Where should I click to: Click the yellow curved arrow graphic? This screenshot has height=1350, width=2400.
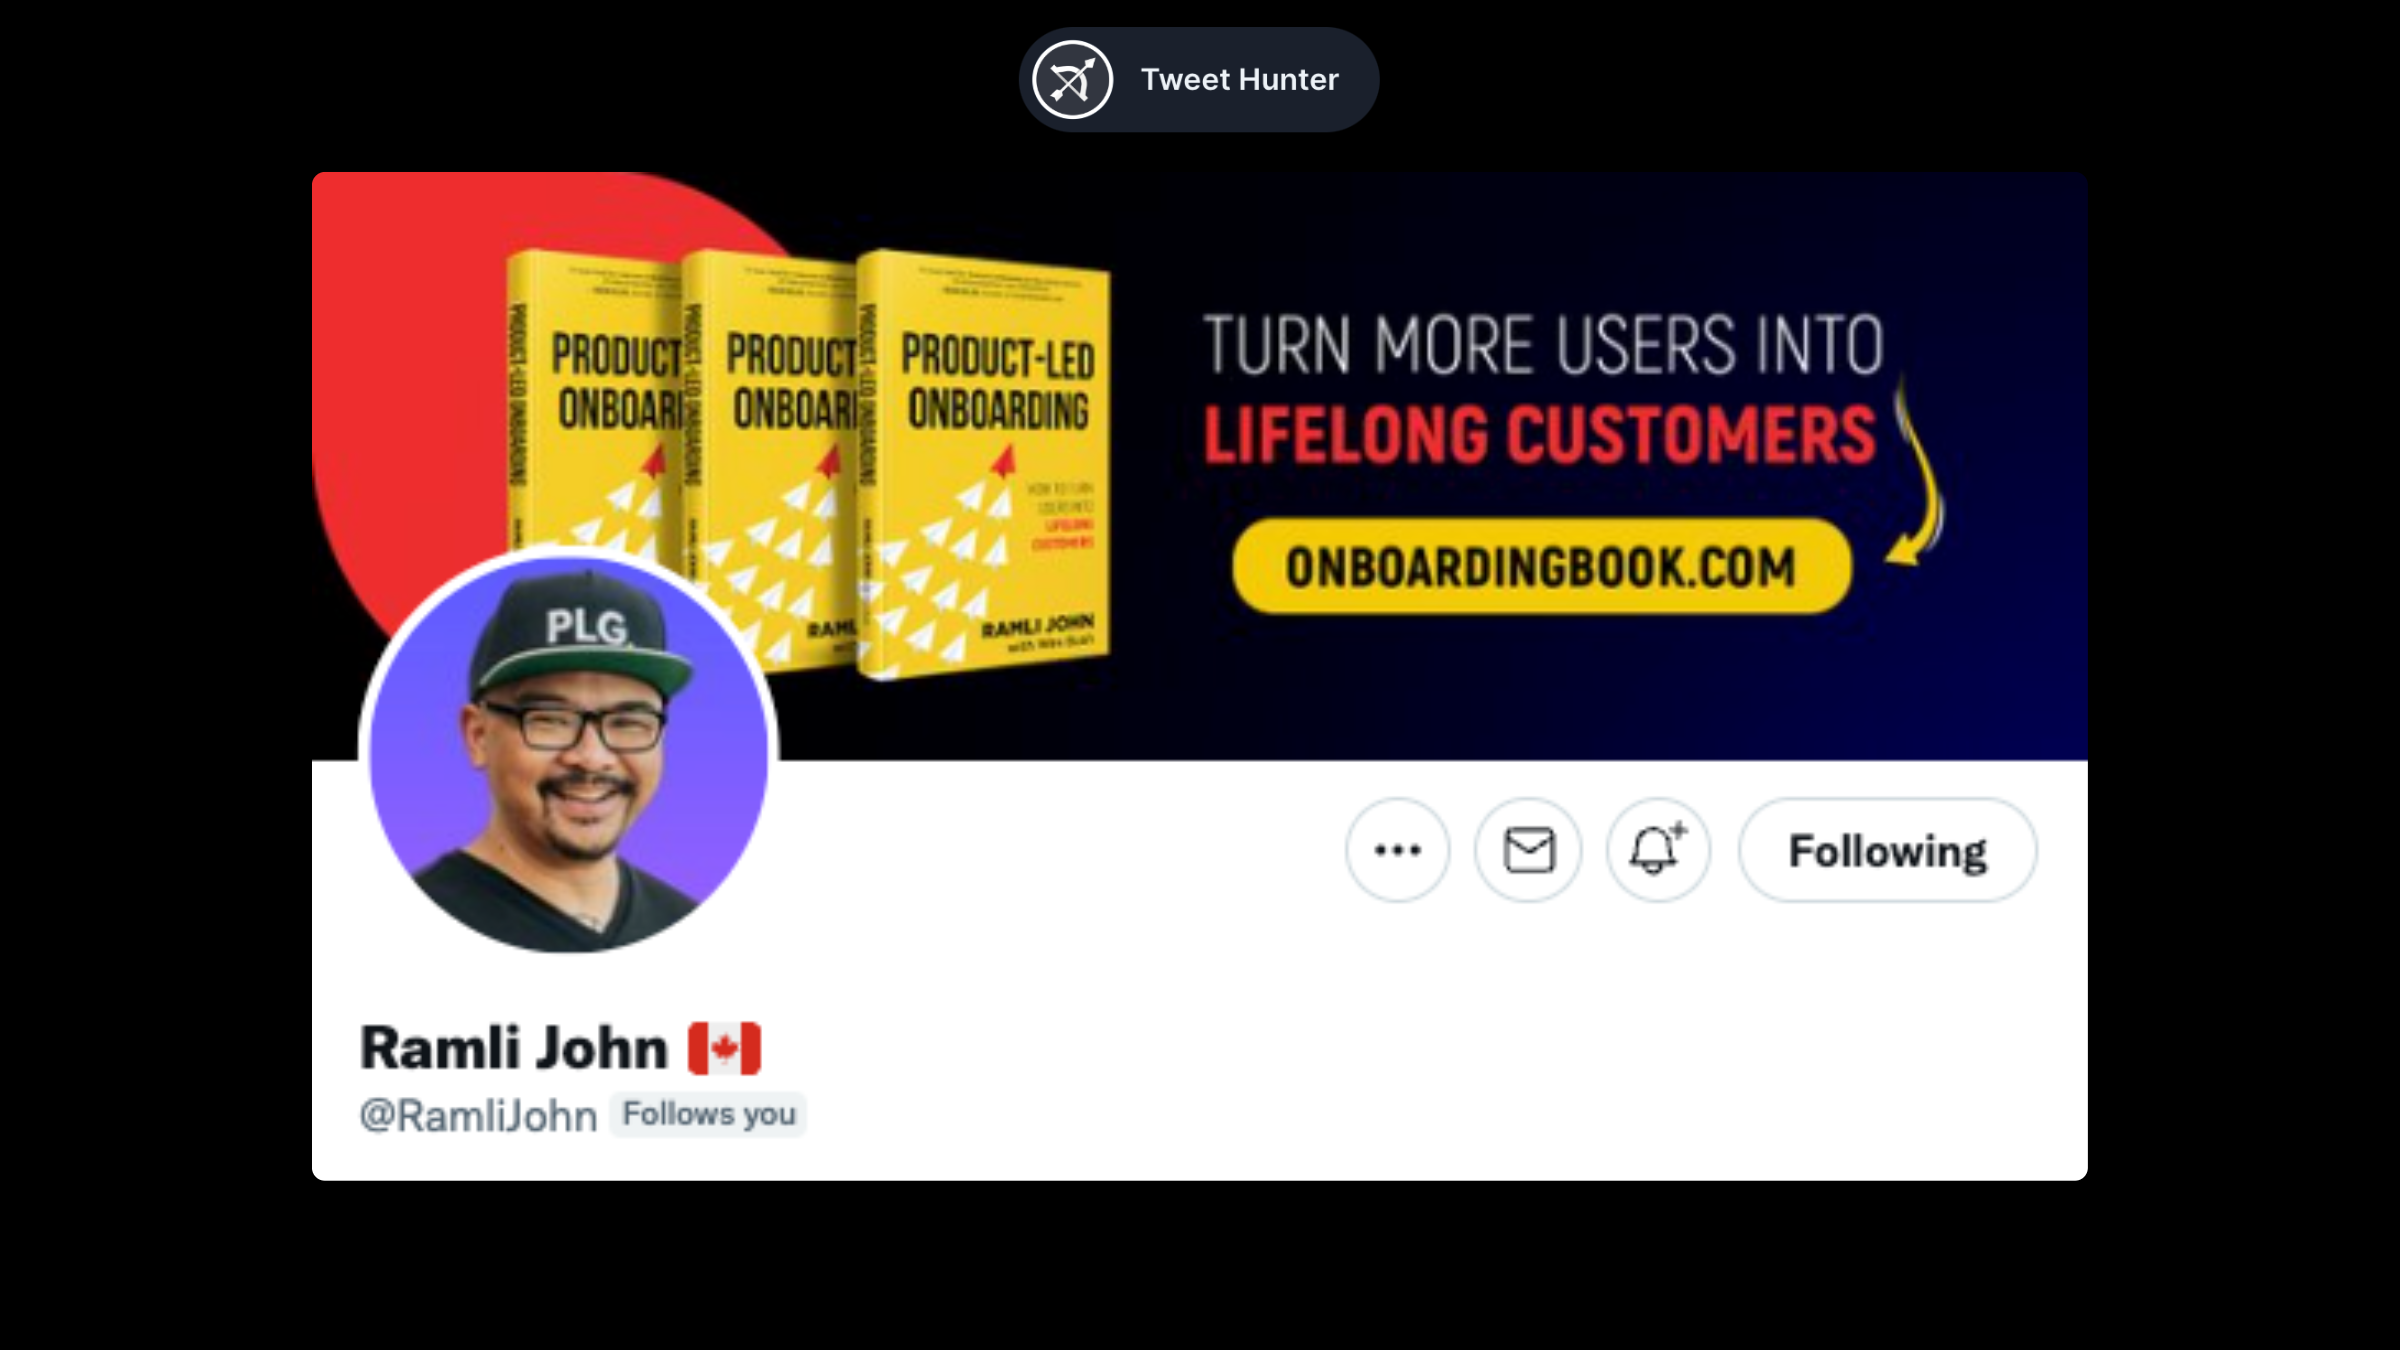(1915, 470)
